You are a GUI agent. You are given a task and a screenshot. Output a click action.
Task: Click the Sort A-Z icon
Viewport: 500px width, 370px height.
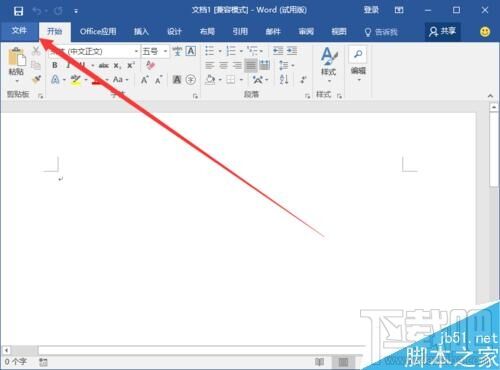point(284,79)
